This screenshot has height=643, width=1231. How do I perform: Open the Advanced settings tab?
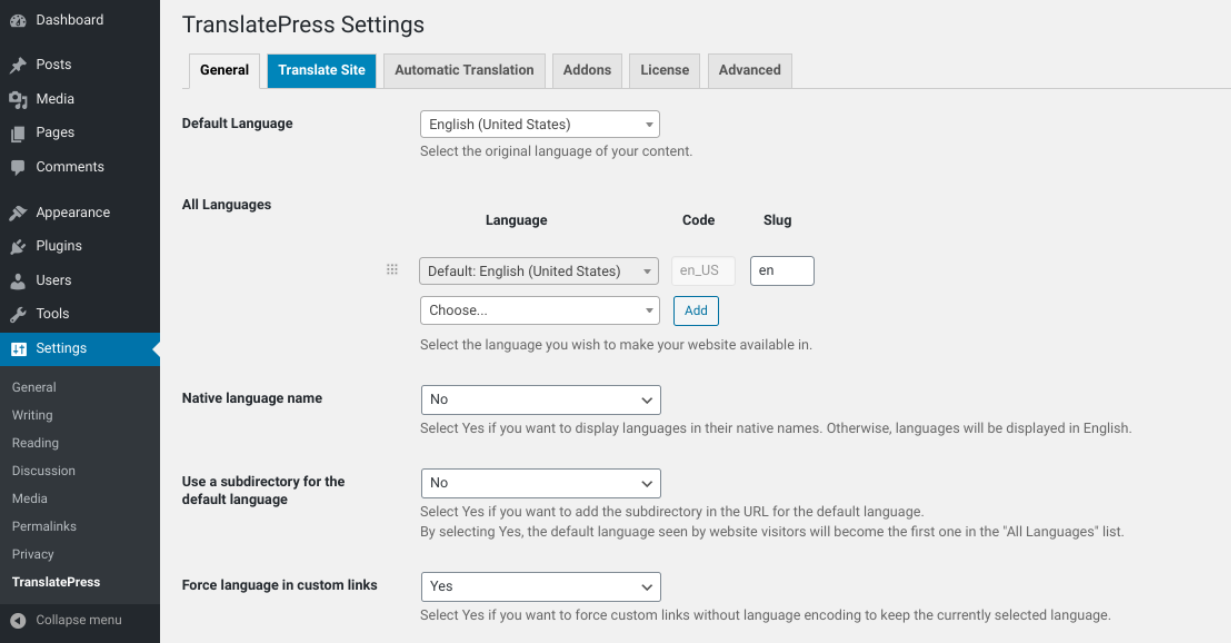pos(749,70)
